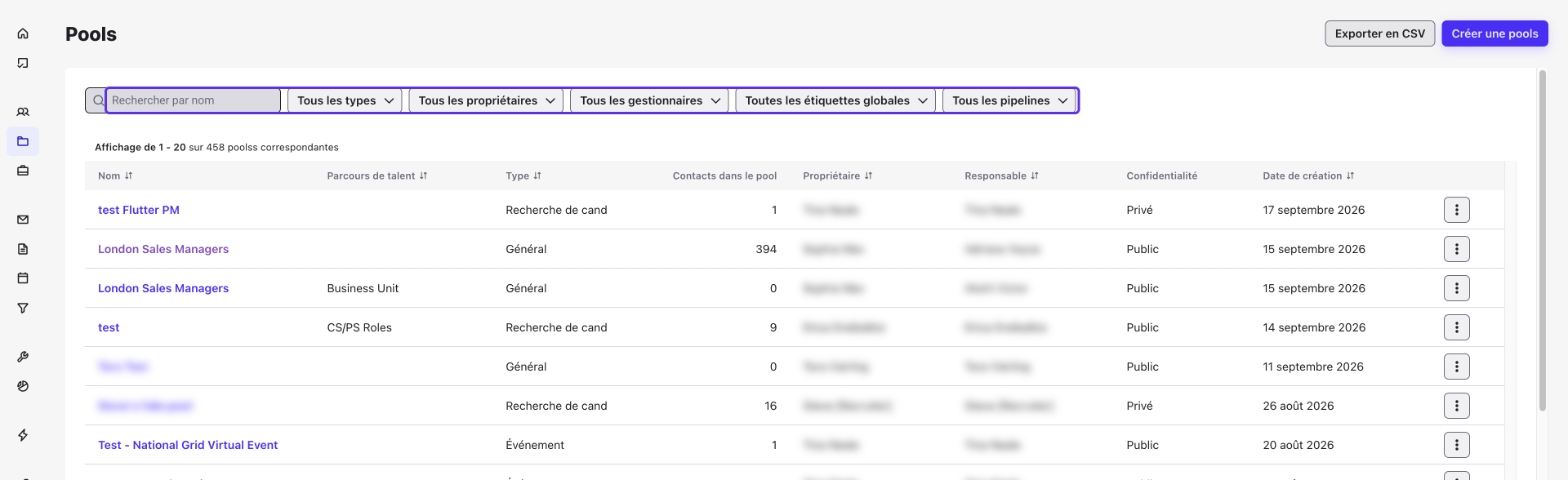Expand the Tous les gestionnaires dropdown
The image size is (1568, 480).
650,100
